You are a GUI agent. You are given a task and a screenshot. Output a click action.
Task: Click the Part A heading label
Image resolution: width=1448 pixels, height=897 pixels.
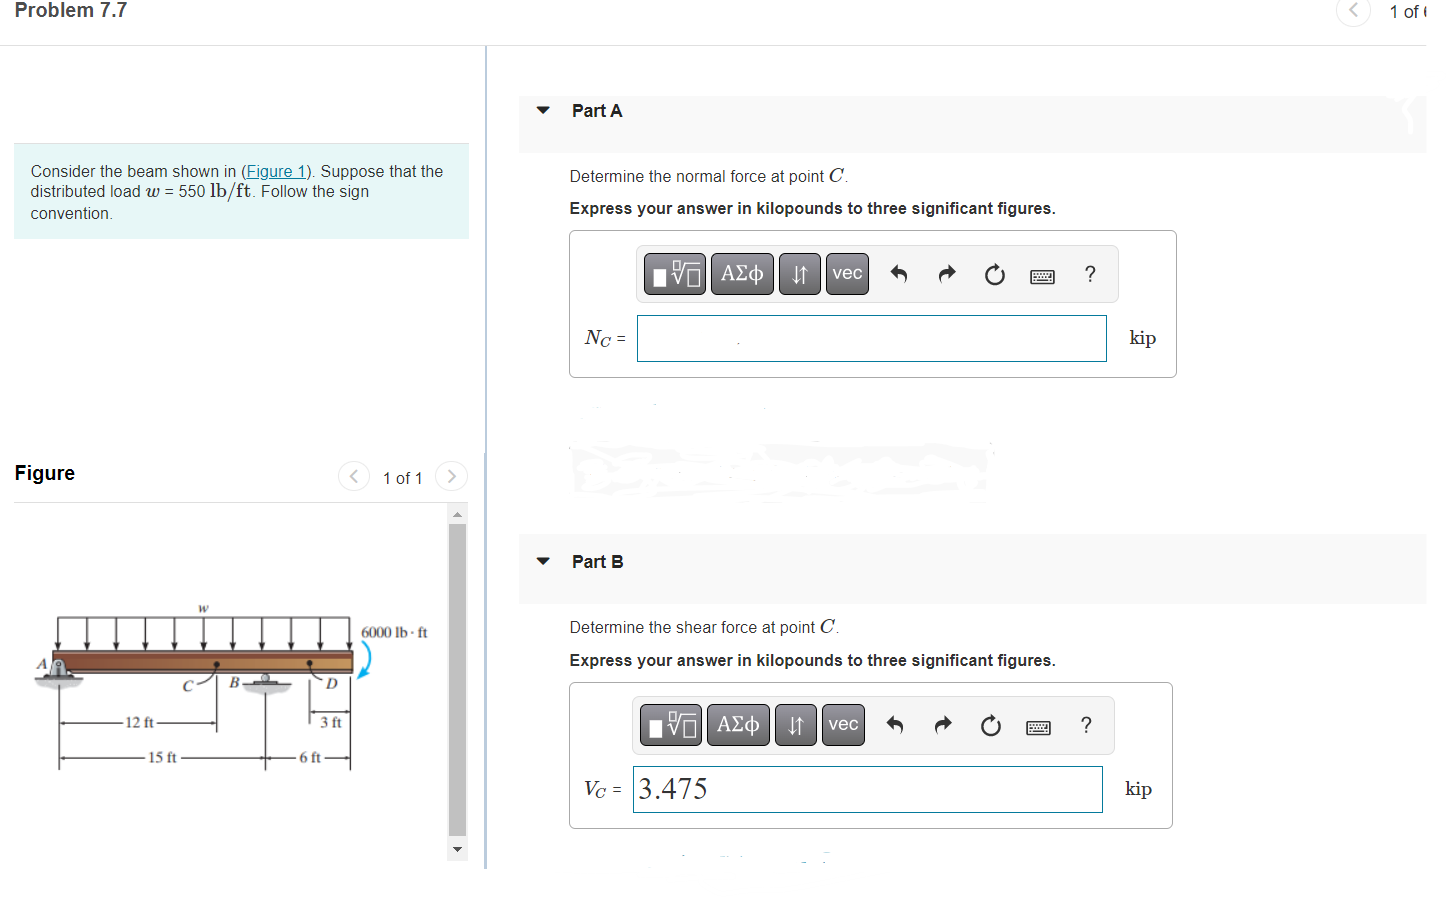(x=597, y=111)
